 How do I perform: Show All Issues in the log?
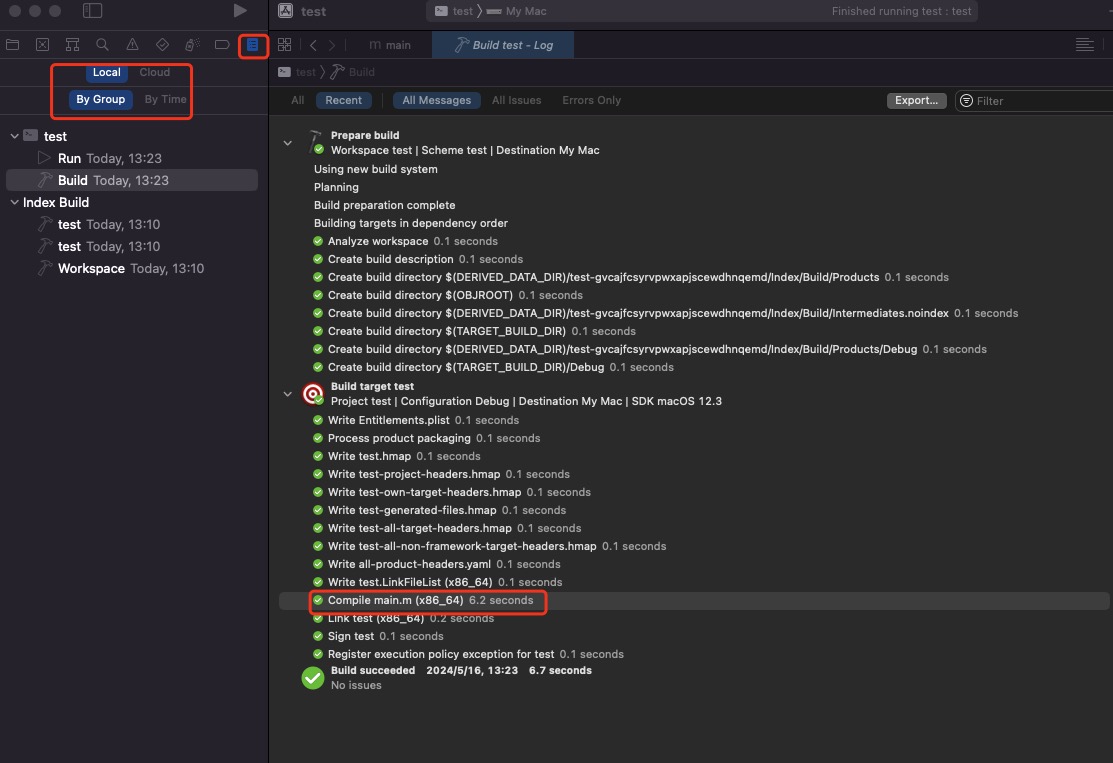click(x=516, y=100)
